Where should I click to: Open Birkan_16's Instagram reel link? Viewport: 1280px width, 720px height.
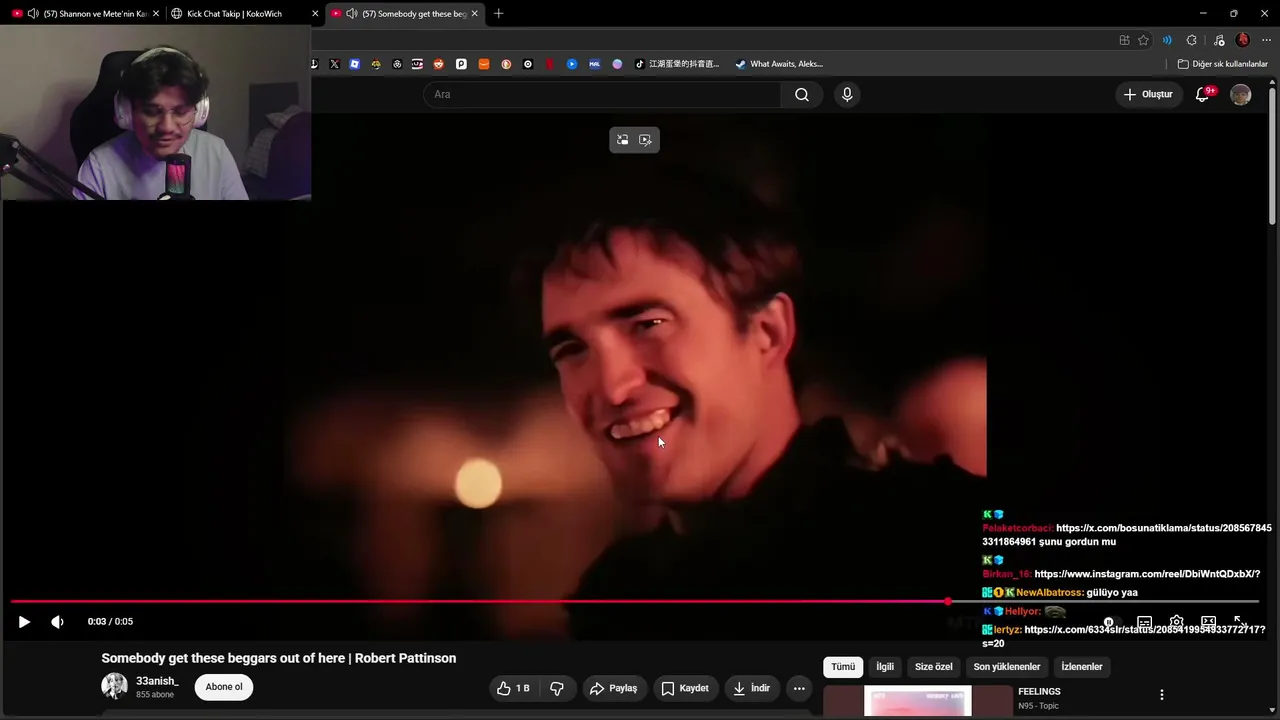click(1147, 574)
